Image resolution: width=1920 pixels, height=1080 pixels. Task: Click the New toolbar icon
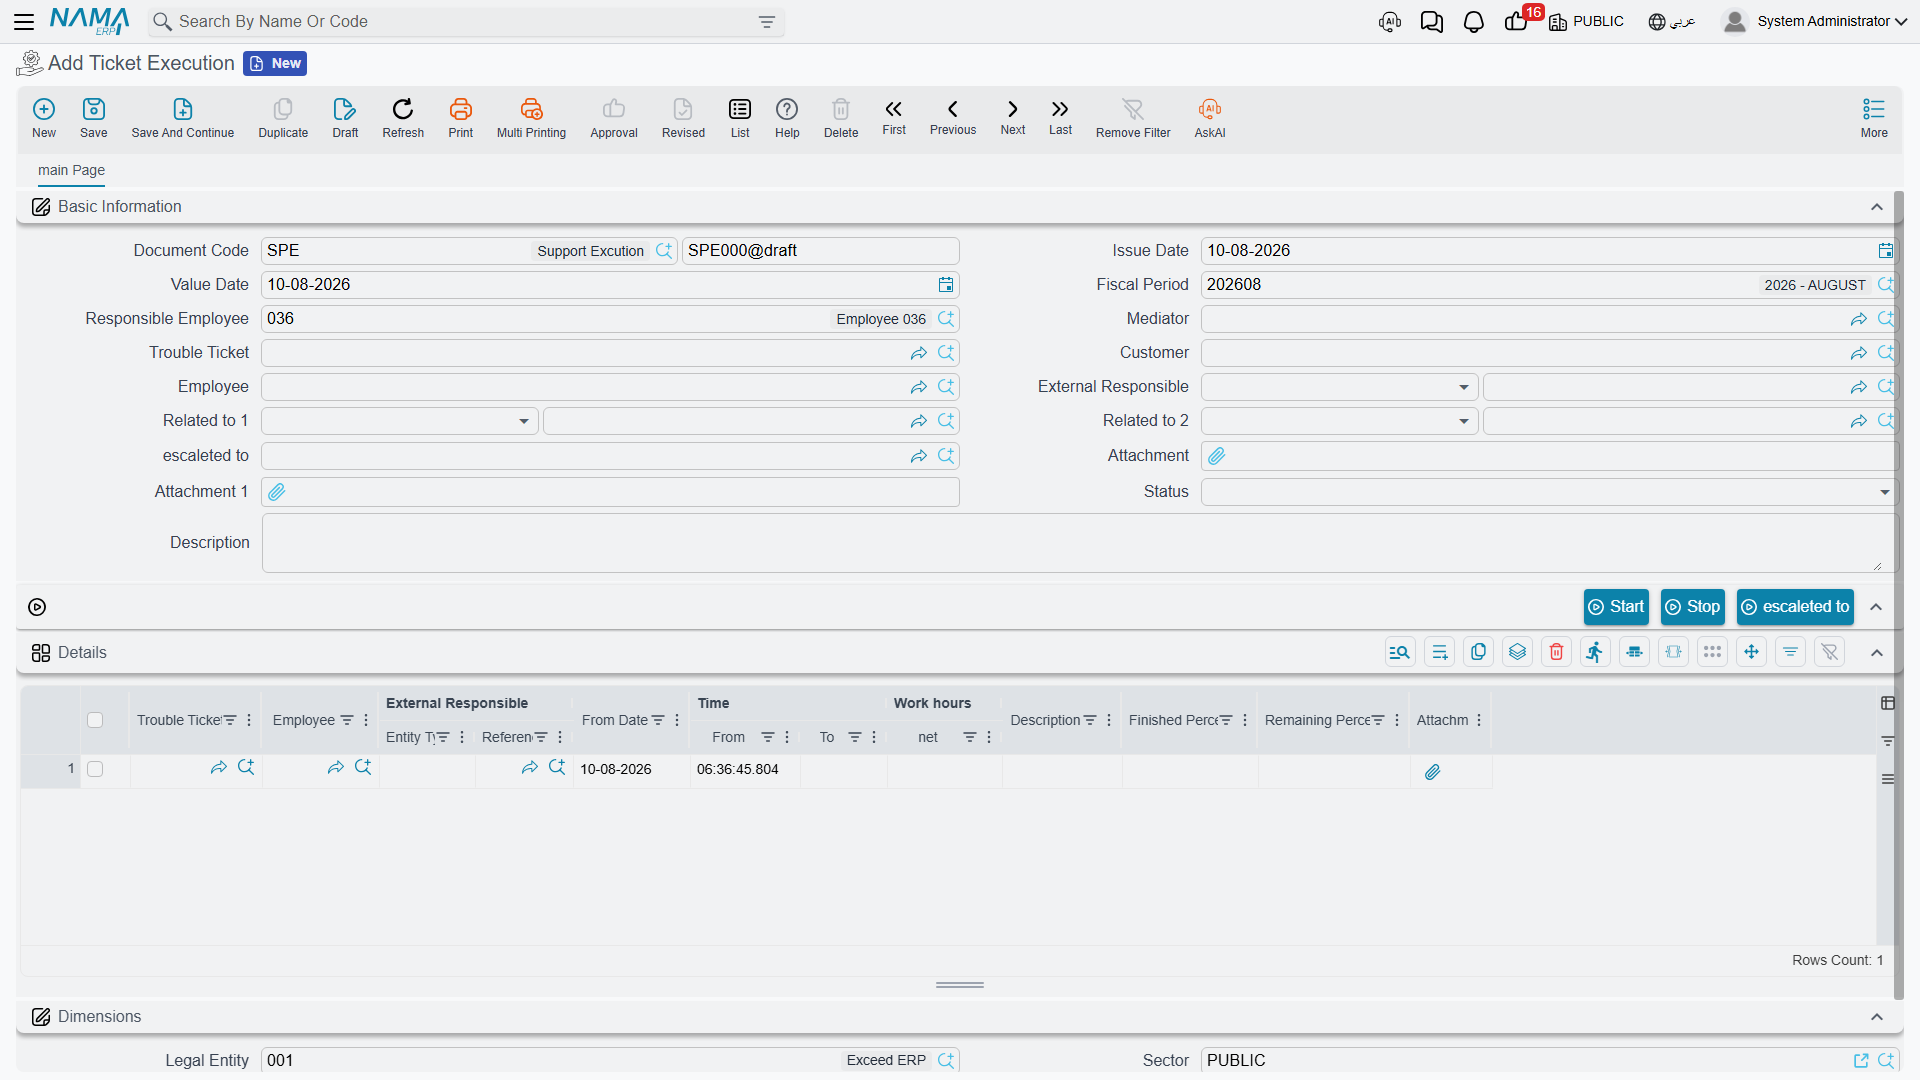click(x=44, y=117)
